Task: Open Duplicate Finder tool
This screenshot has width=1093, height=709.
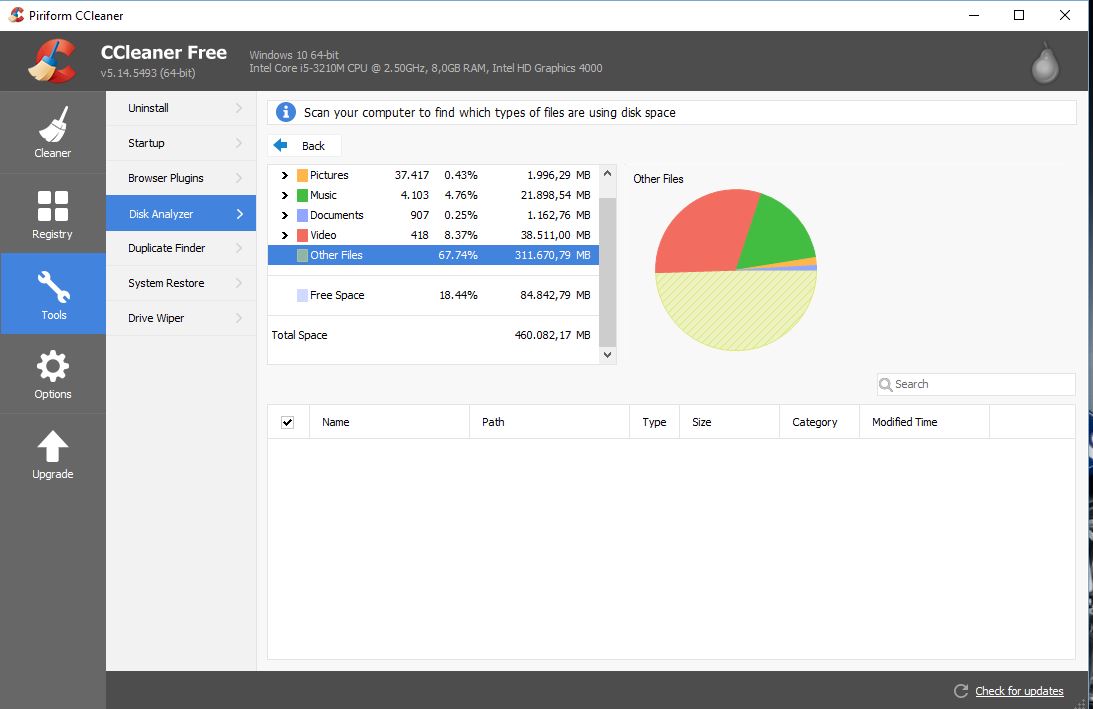Action: (x=181, y=248)
